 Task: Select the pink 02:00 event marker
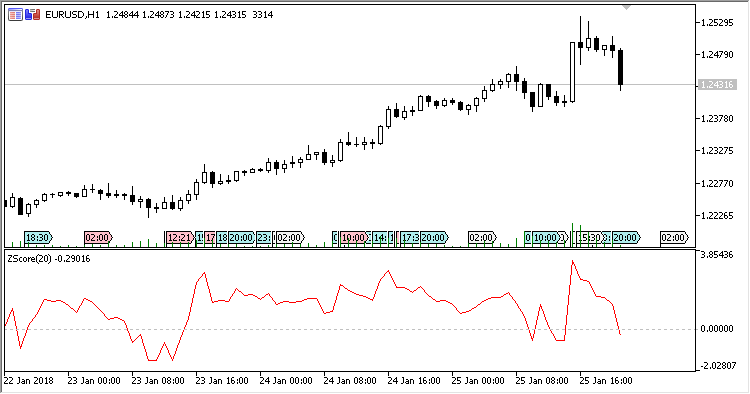(98, 238)
